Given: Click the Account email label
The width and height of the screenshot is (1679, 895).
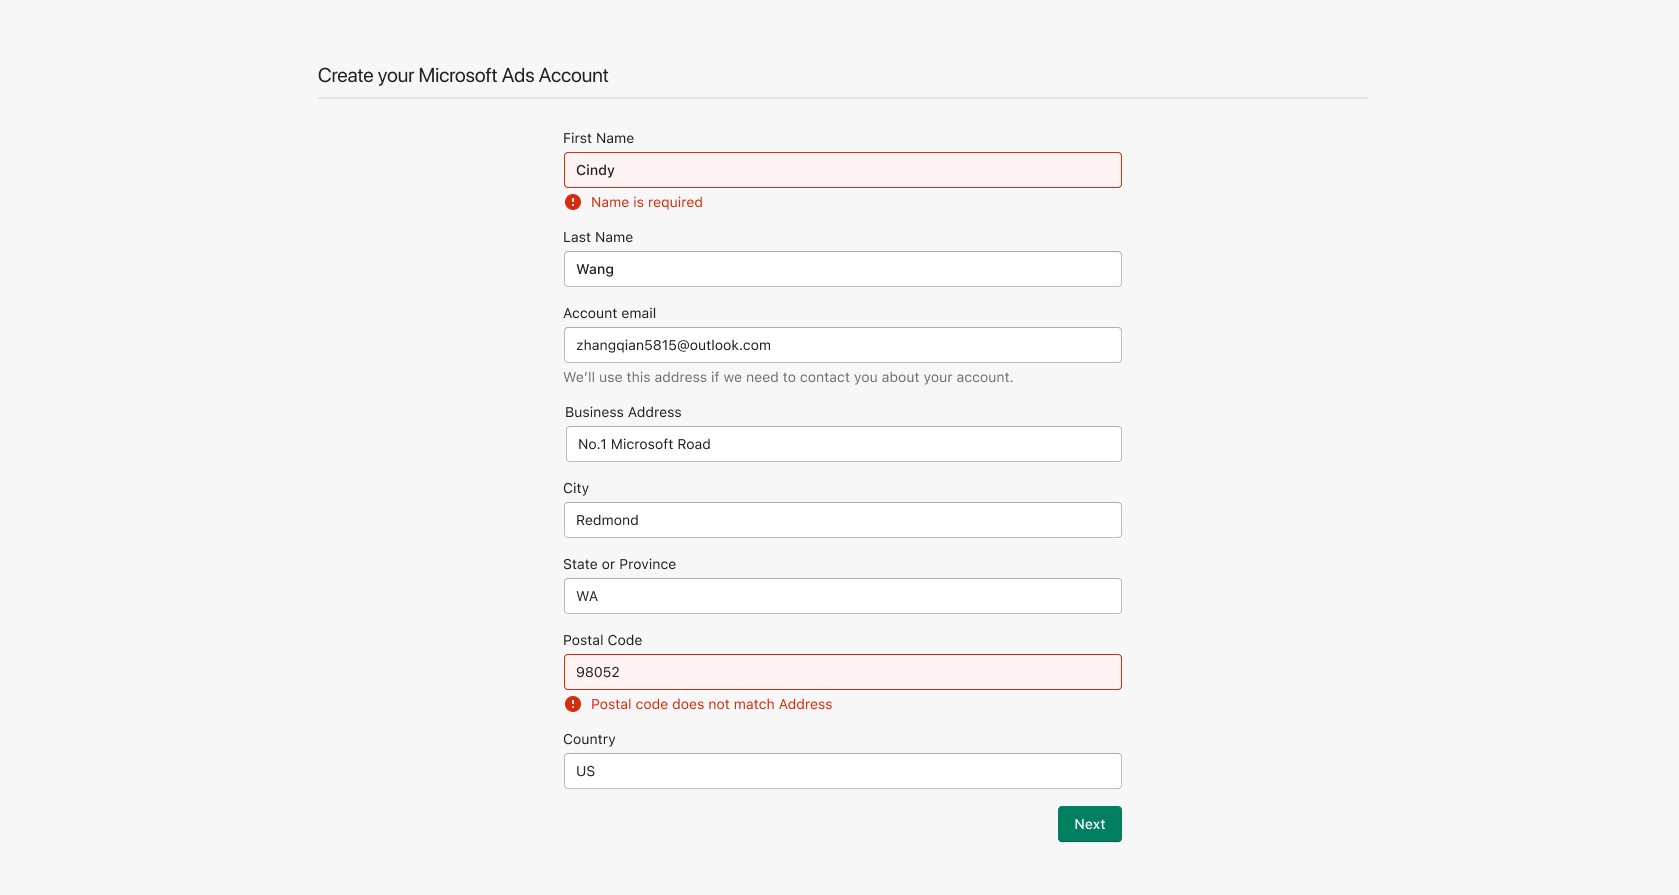Looking at the screenshot, I should [609, 313].
